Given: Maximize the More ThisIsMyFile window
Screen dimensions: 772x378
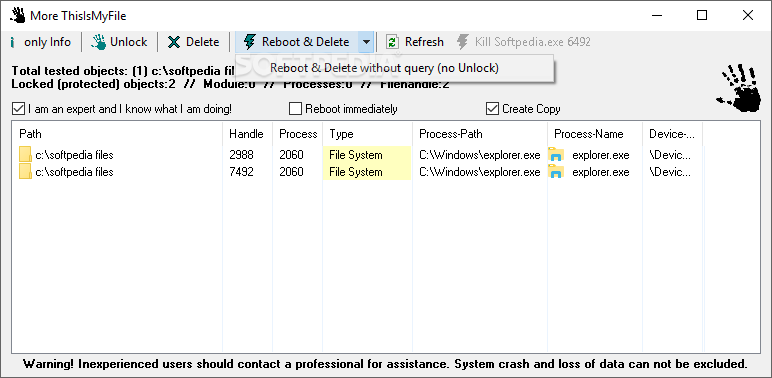Looking at the screenshot, I should pyautogui.click(x=702, y=15).
